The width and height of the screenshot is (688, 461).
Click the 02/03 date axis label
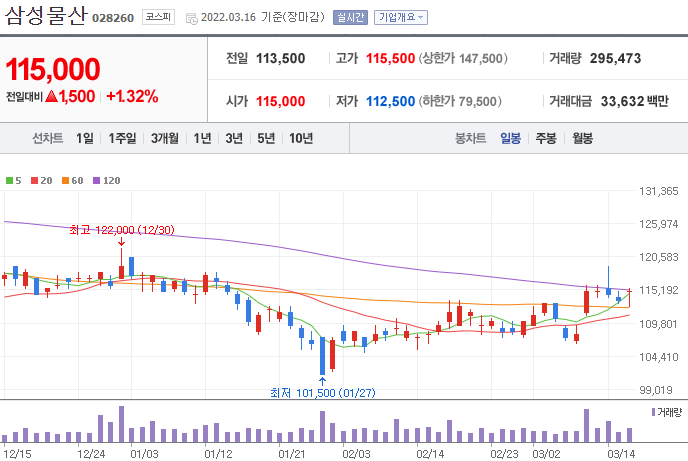point(356,454)
